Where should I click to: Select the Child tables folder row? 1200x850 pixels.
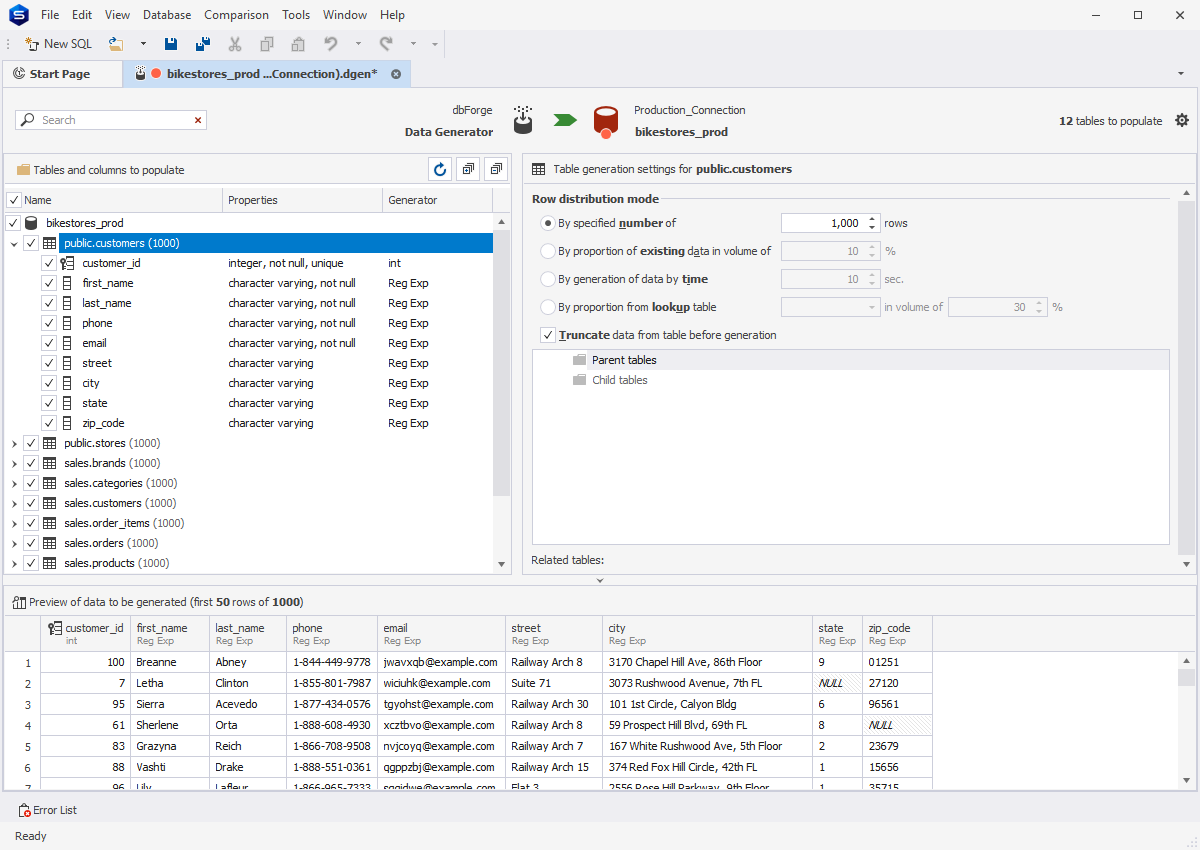(850, 380)
